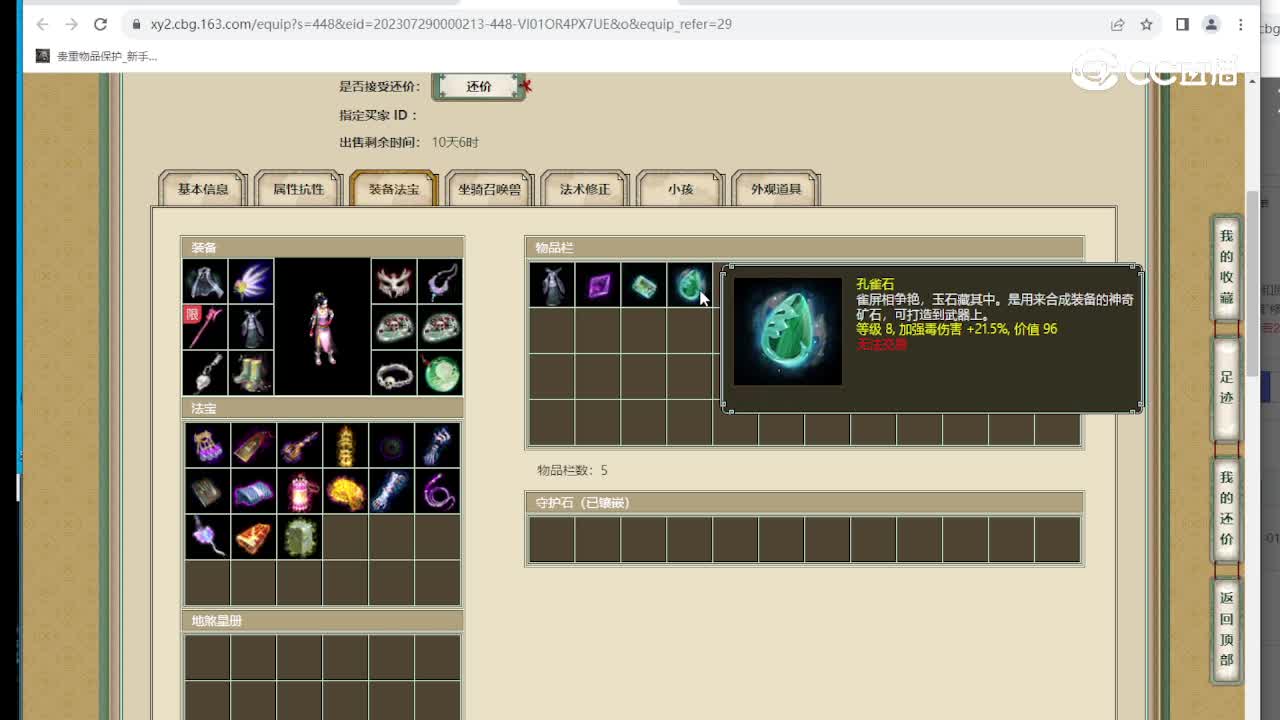Click the purple tassel treasure in 法宝
This screenshot has height=720, width=1280.
coord(207,445)
